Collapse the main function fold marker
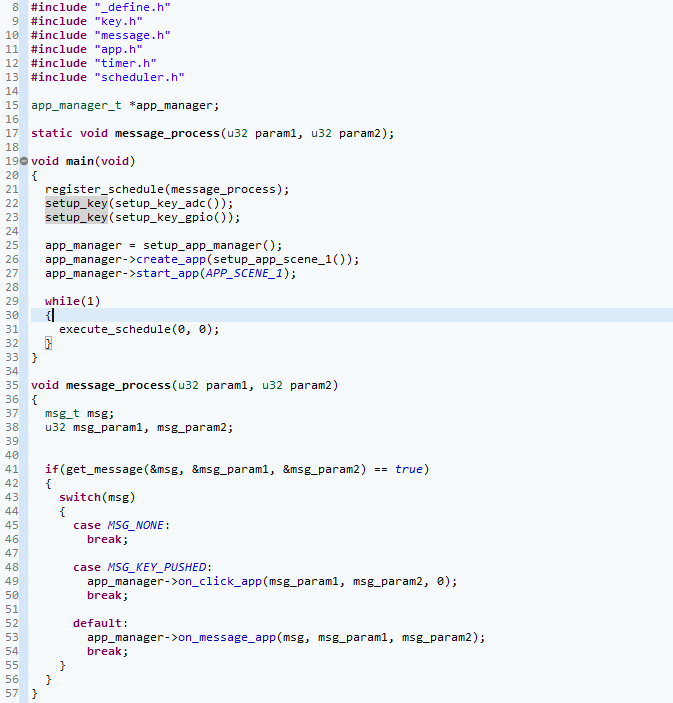 point(24,161)
